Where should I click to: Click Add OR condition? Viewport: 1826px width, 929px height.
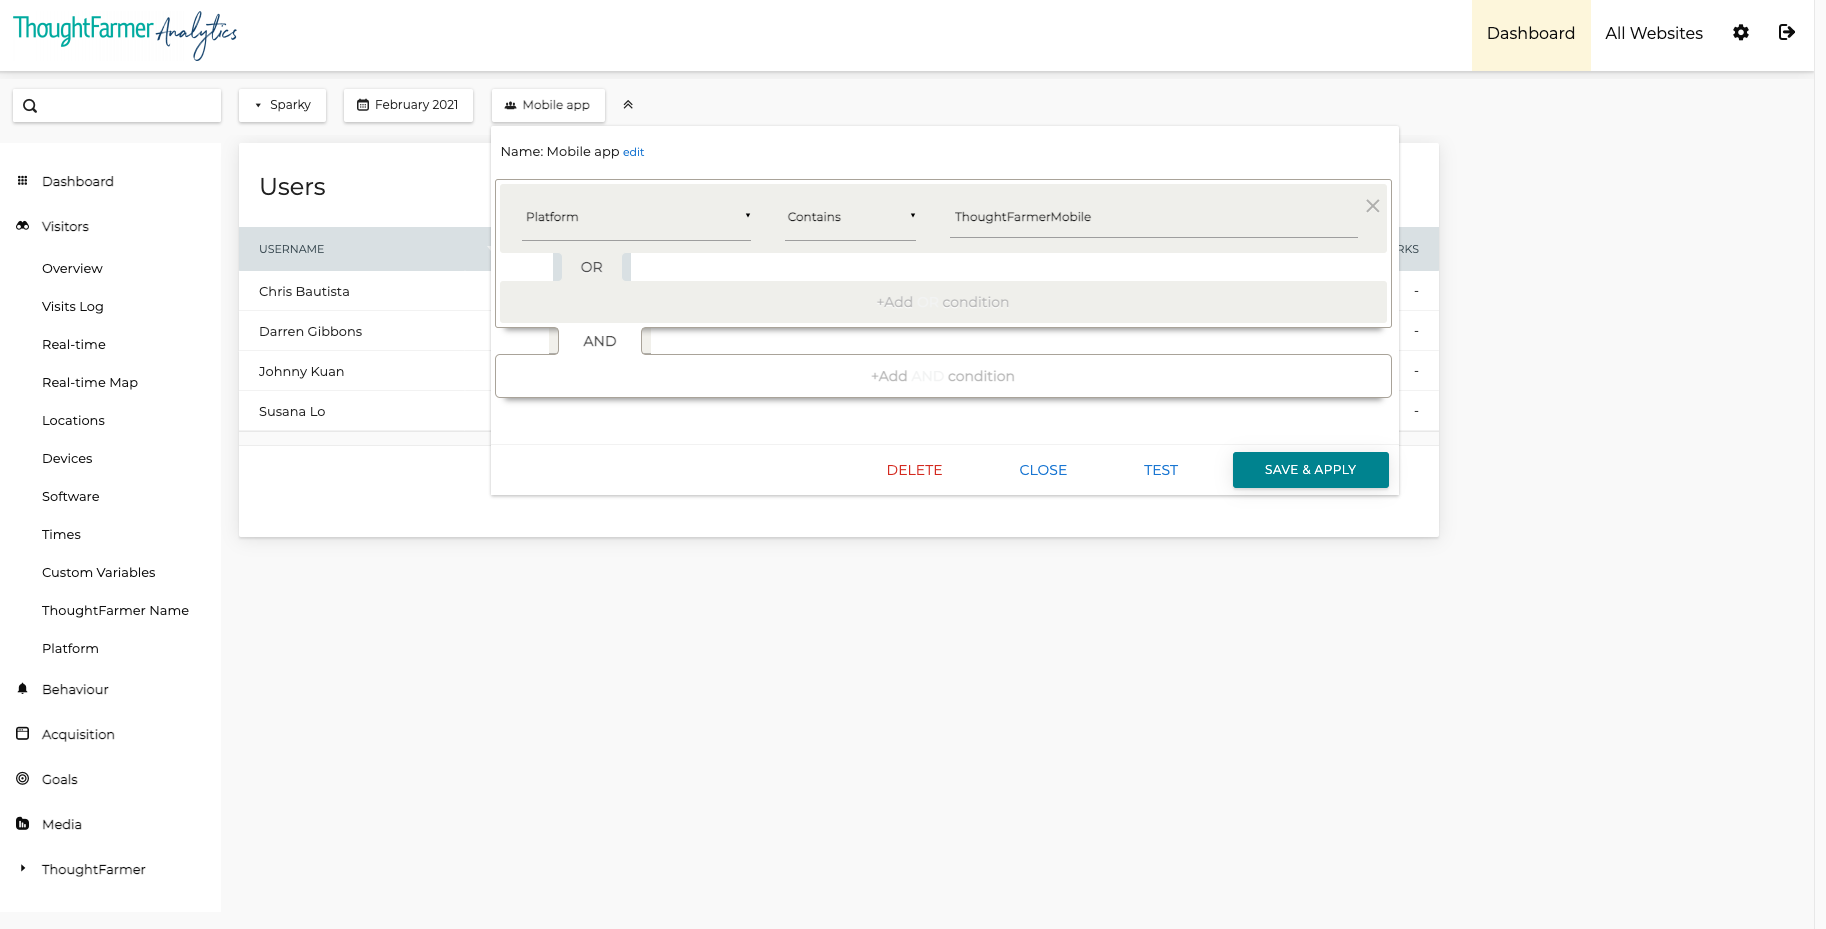point(943,302)
